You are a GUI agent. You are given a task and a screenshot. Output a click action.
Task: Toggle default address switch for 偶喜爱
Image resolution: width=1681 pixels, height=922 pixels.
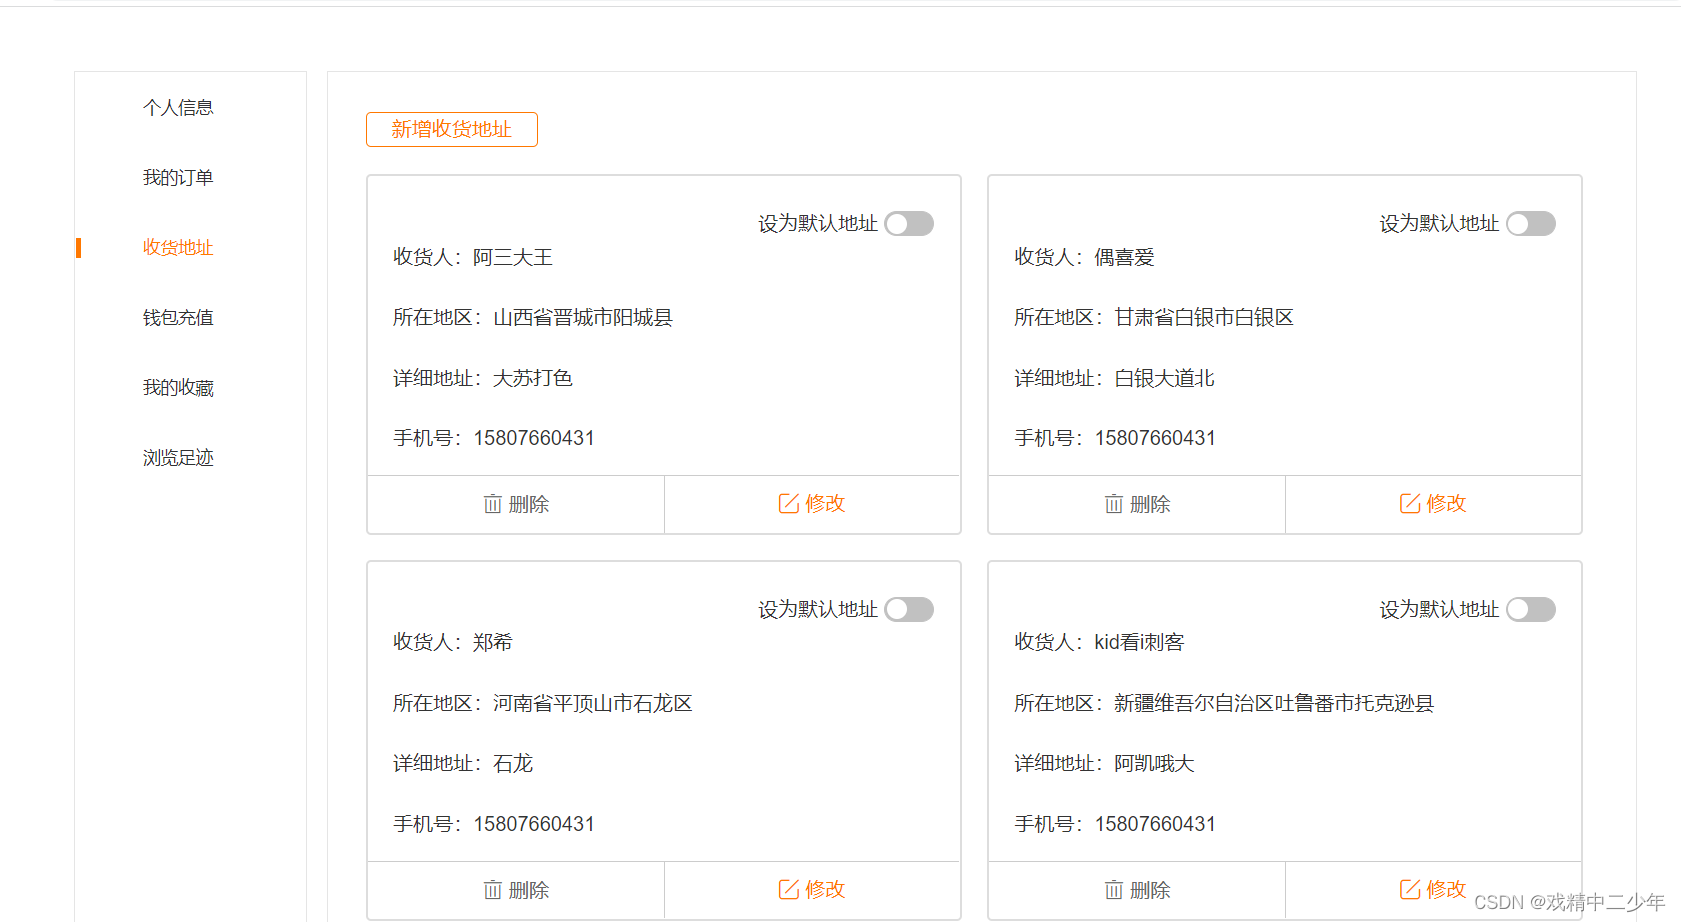coord(1530,223)
